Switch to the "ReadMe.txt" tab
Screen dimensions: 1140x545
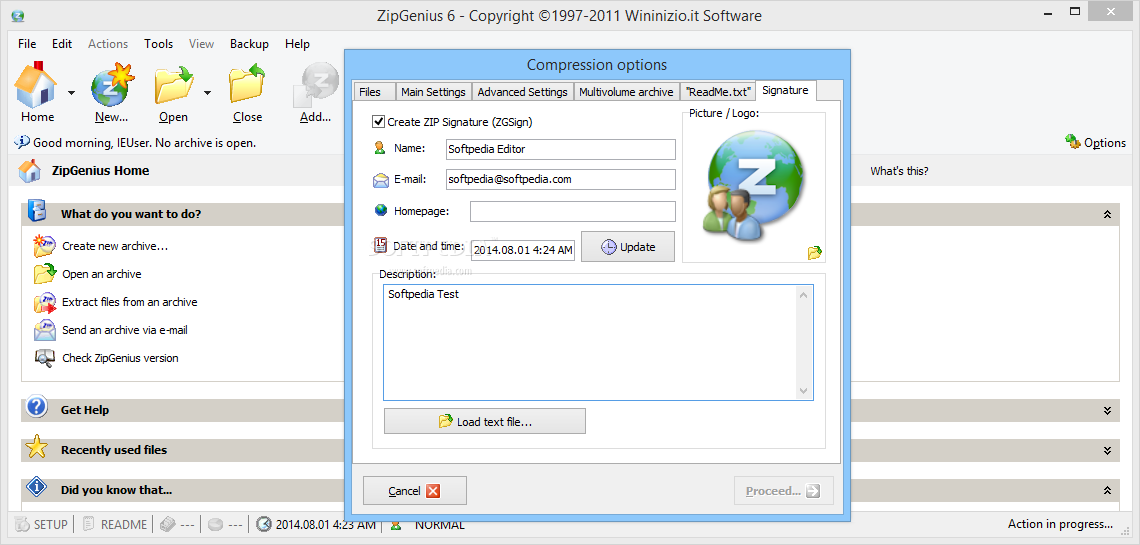[x=718, y=92]
